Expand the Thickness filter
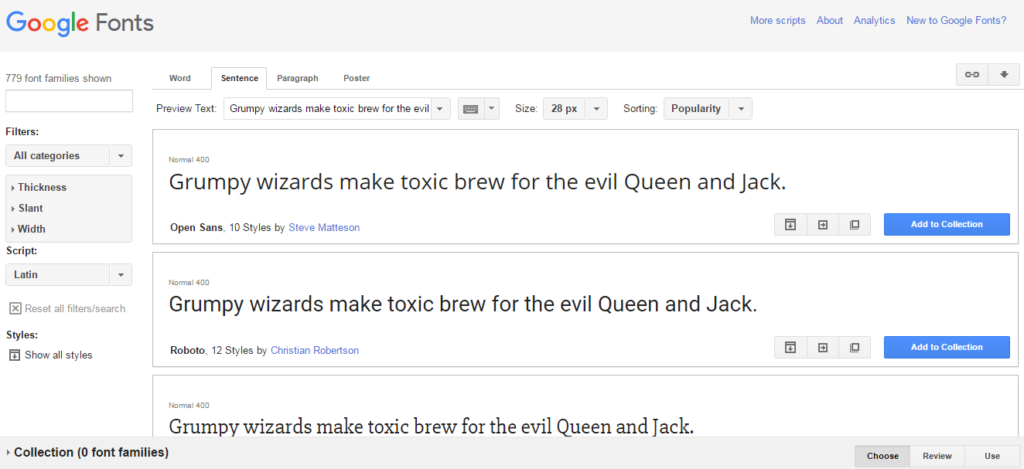The width and height of the screenshot is (1024, 469). click(39, 187)
